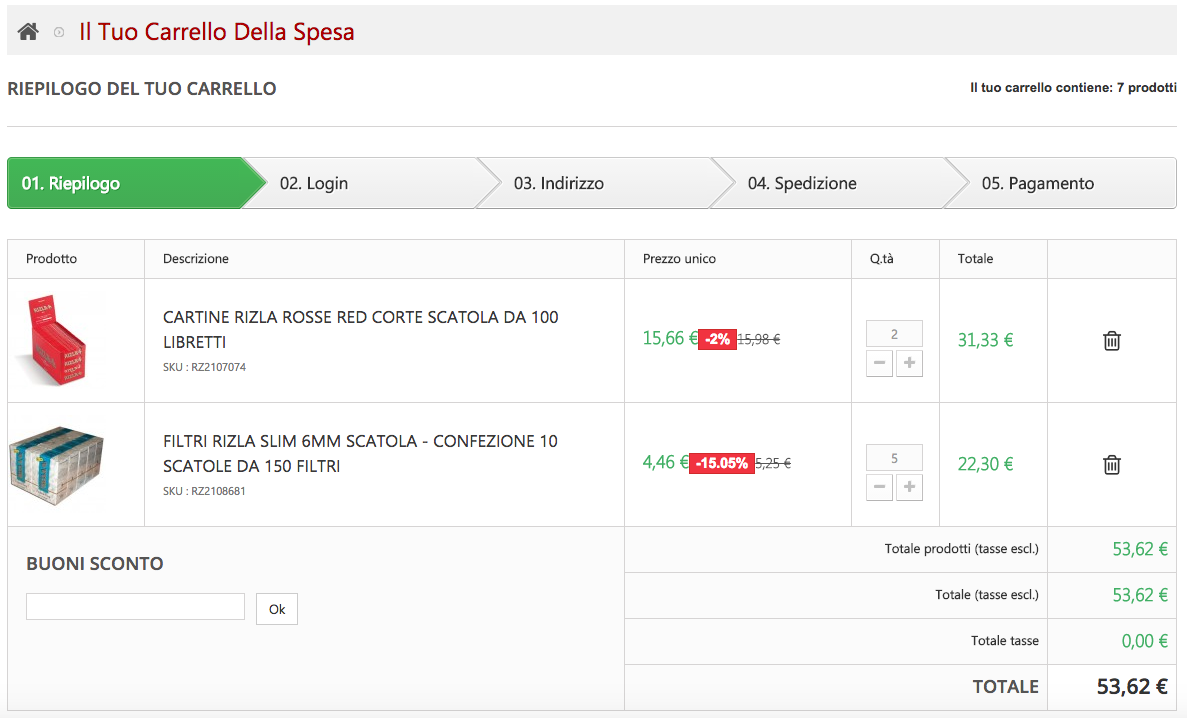This screenshot has width=1187, height=718.
Task: View Cartine Rizla red box thumbnail
Action: 57,340
